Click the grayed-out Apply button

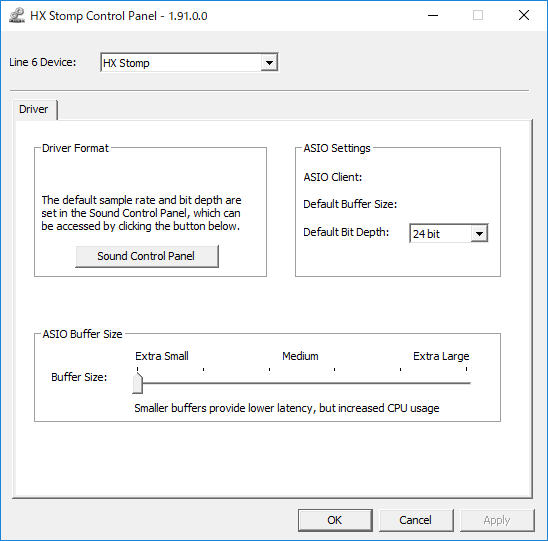(x=497, y=520)
